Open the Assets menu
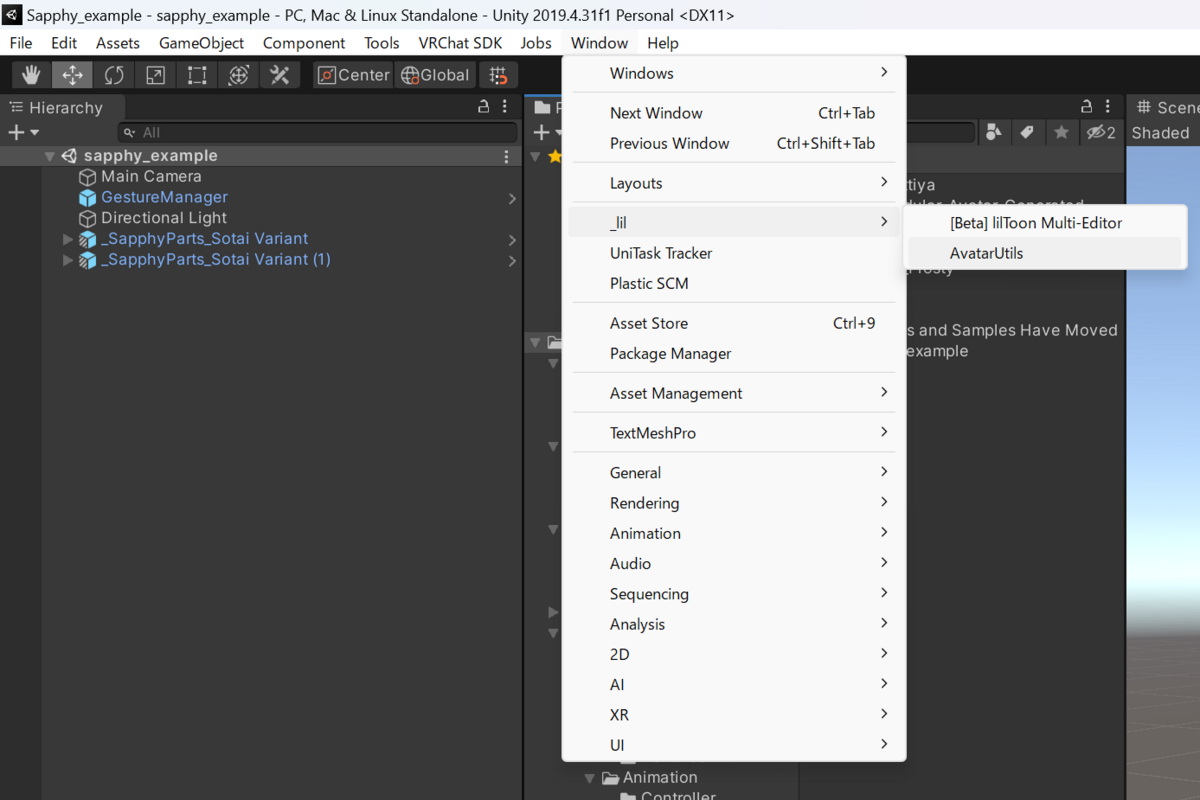Screen dimensions: 1200x800 coord(118,43)
